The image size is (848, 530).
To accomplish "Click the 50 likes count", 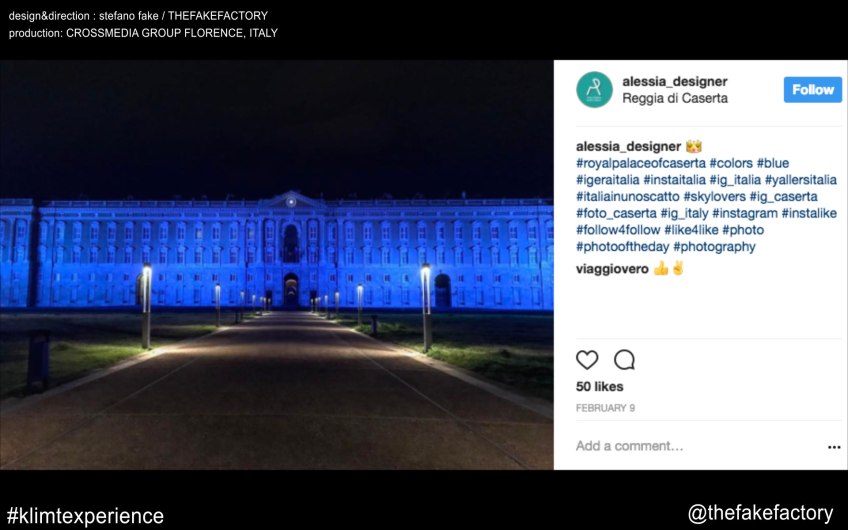I will pyautogui.click(x=600, y=387).
